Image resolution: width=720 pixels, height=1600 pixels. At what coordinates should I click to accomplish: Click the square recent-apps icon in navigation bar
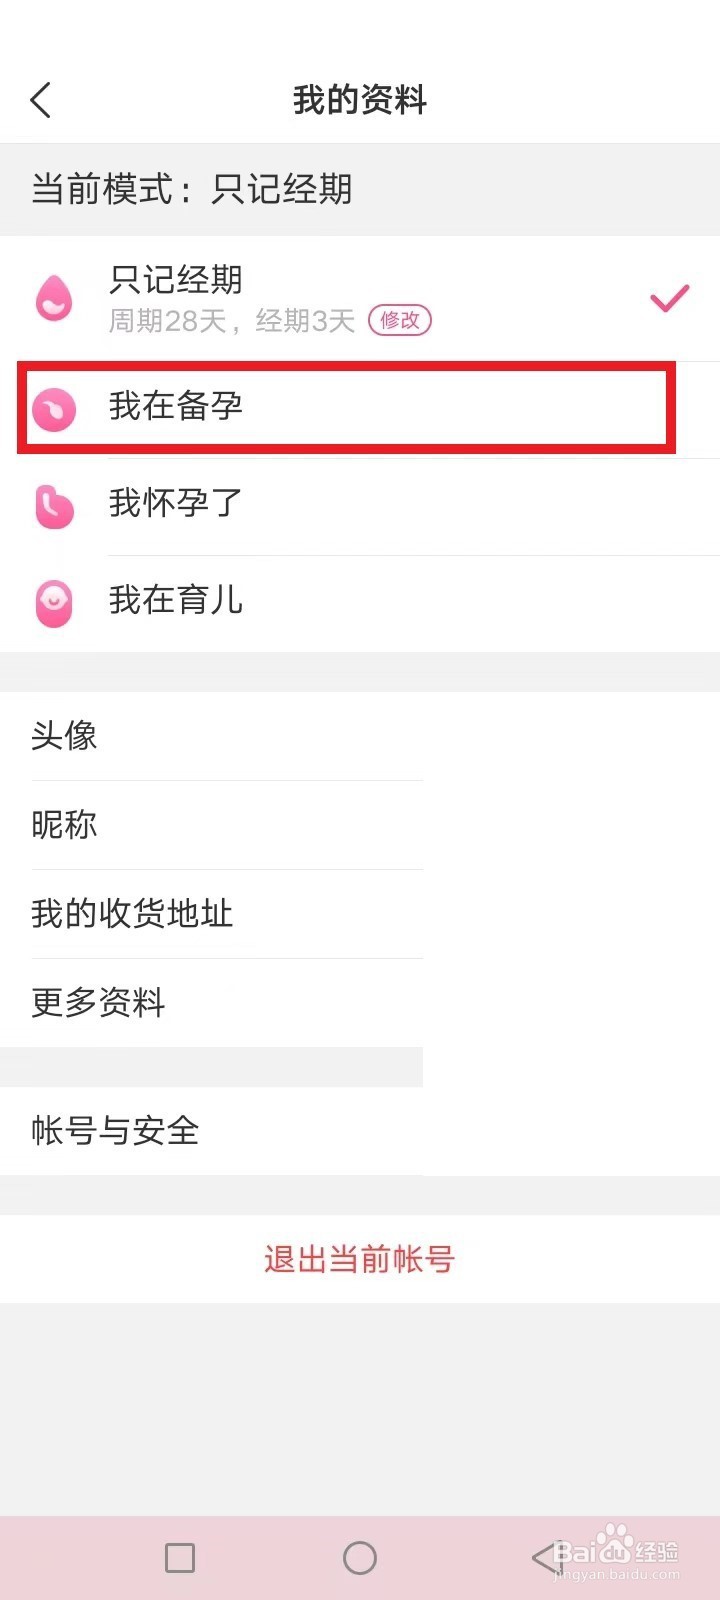tap(180, 1557)
